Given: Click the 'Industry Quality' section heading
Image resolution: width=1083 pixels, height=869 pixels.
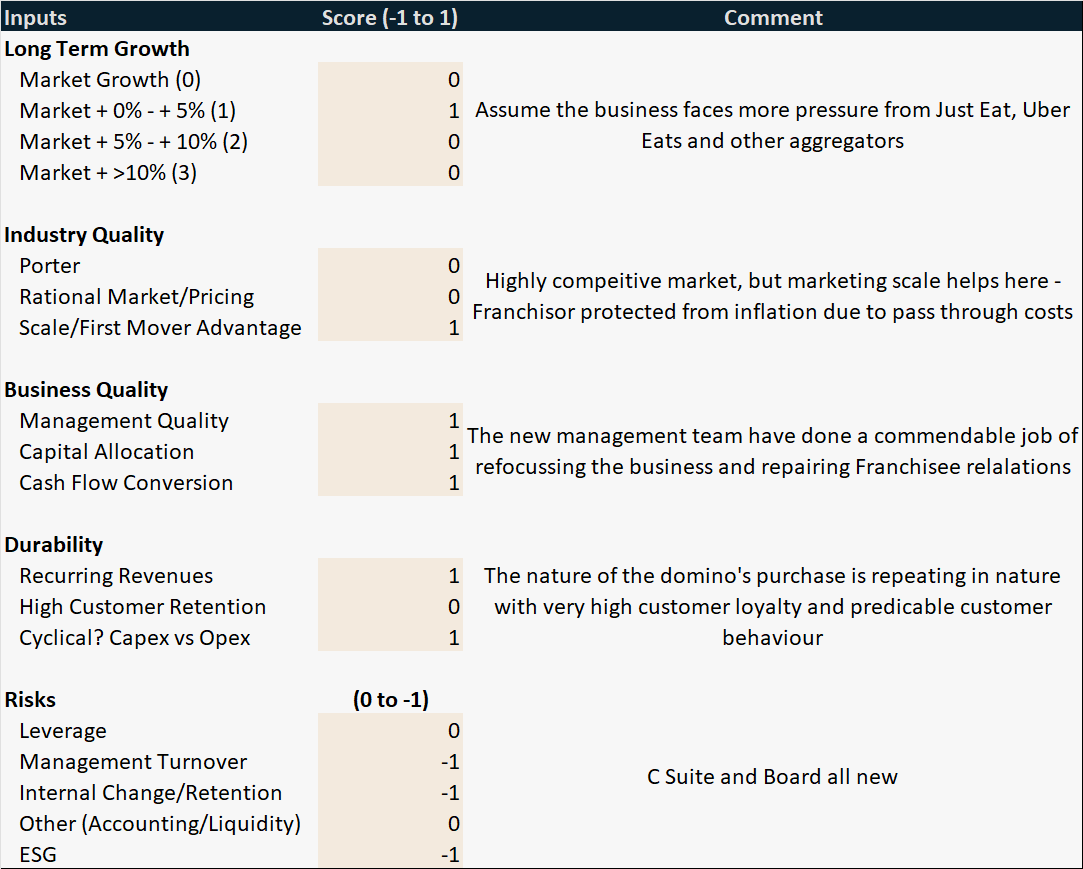Looking at the screenshot, I should click(84, 235).
